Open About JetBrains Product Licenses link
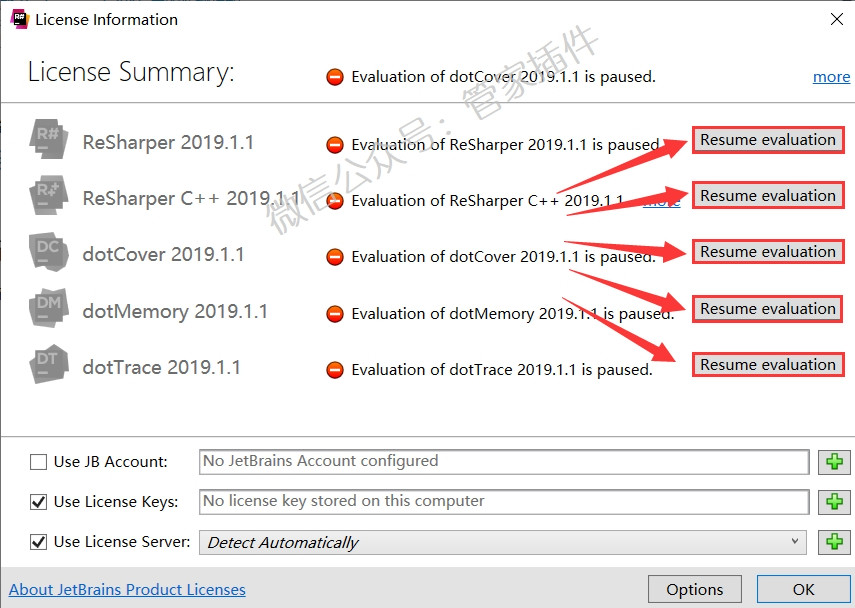The height and width of the screenshot is (608, 855). pos(127,589)
